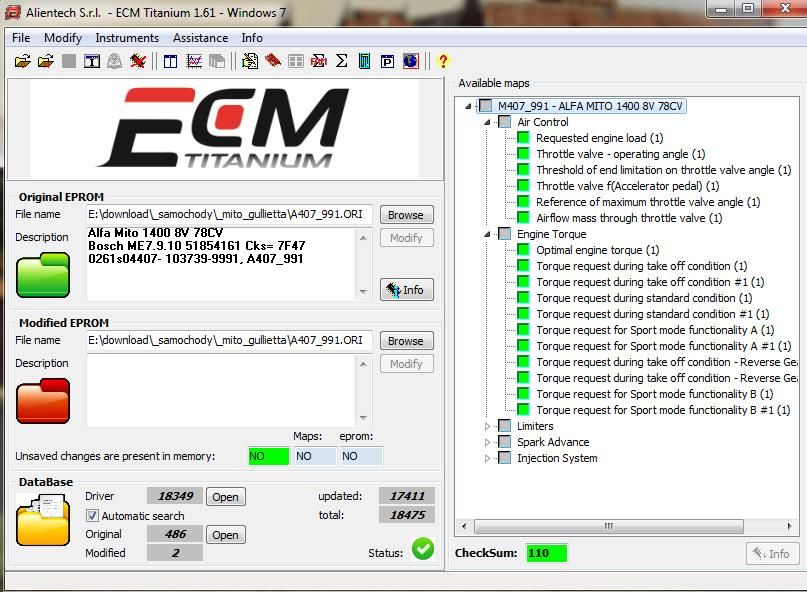Click the Modify button under Original EPROM
The width and height of the screenshot is (807, 592).
coord(406,238)
